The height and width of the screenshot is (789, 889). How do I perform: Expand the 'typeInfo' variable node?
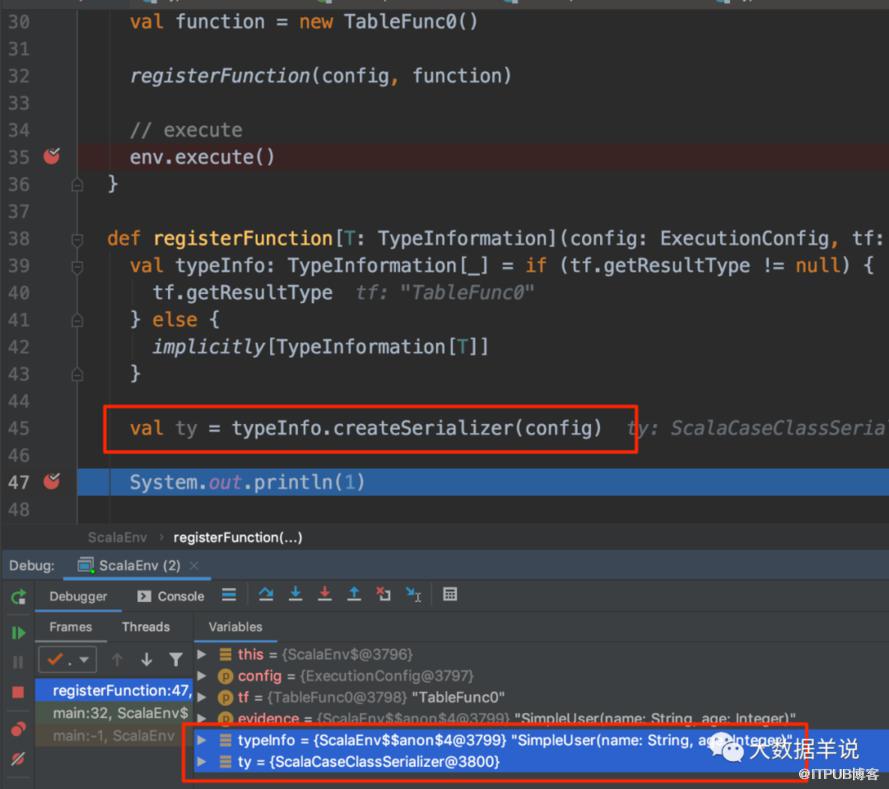201,740
